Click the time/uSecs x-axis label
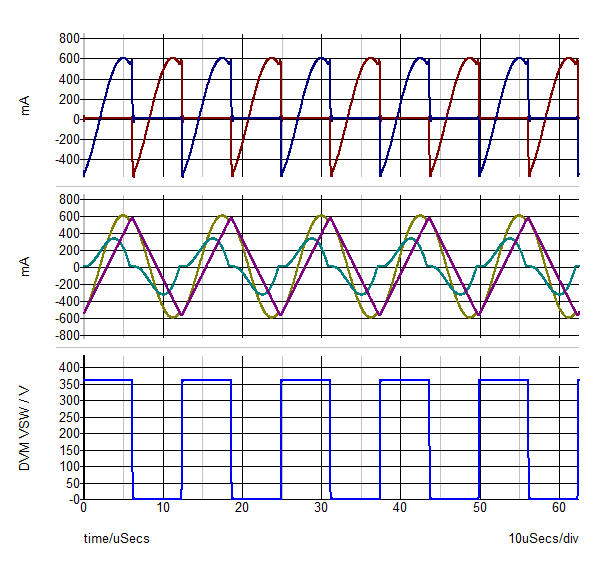Screen dimensions: 600x563 point(116,539)
